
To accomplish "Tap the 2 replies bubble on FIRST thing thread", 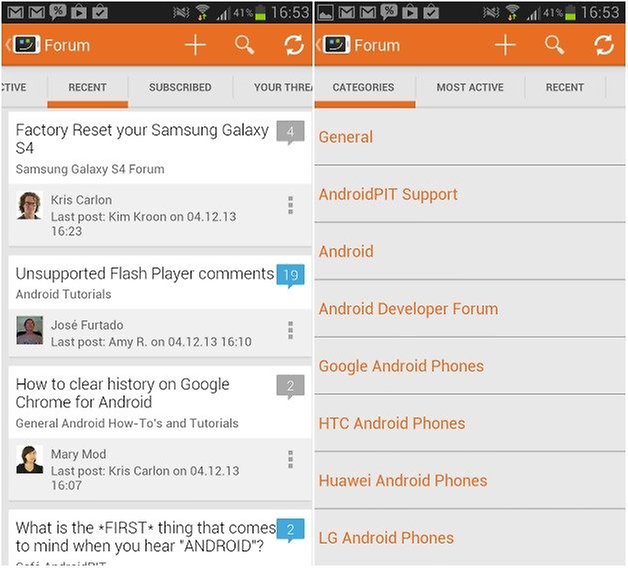I will point(290,530).
